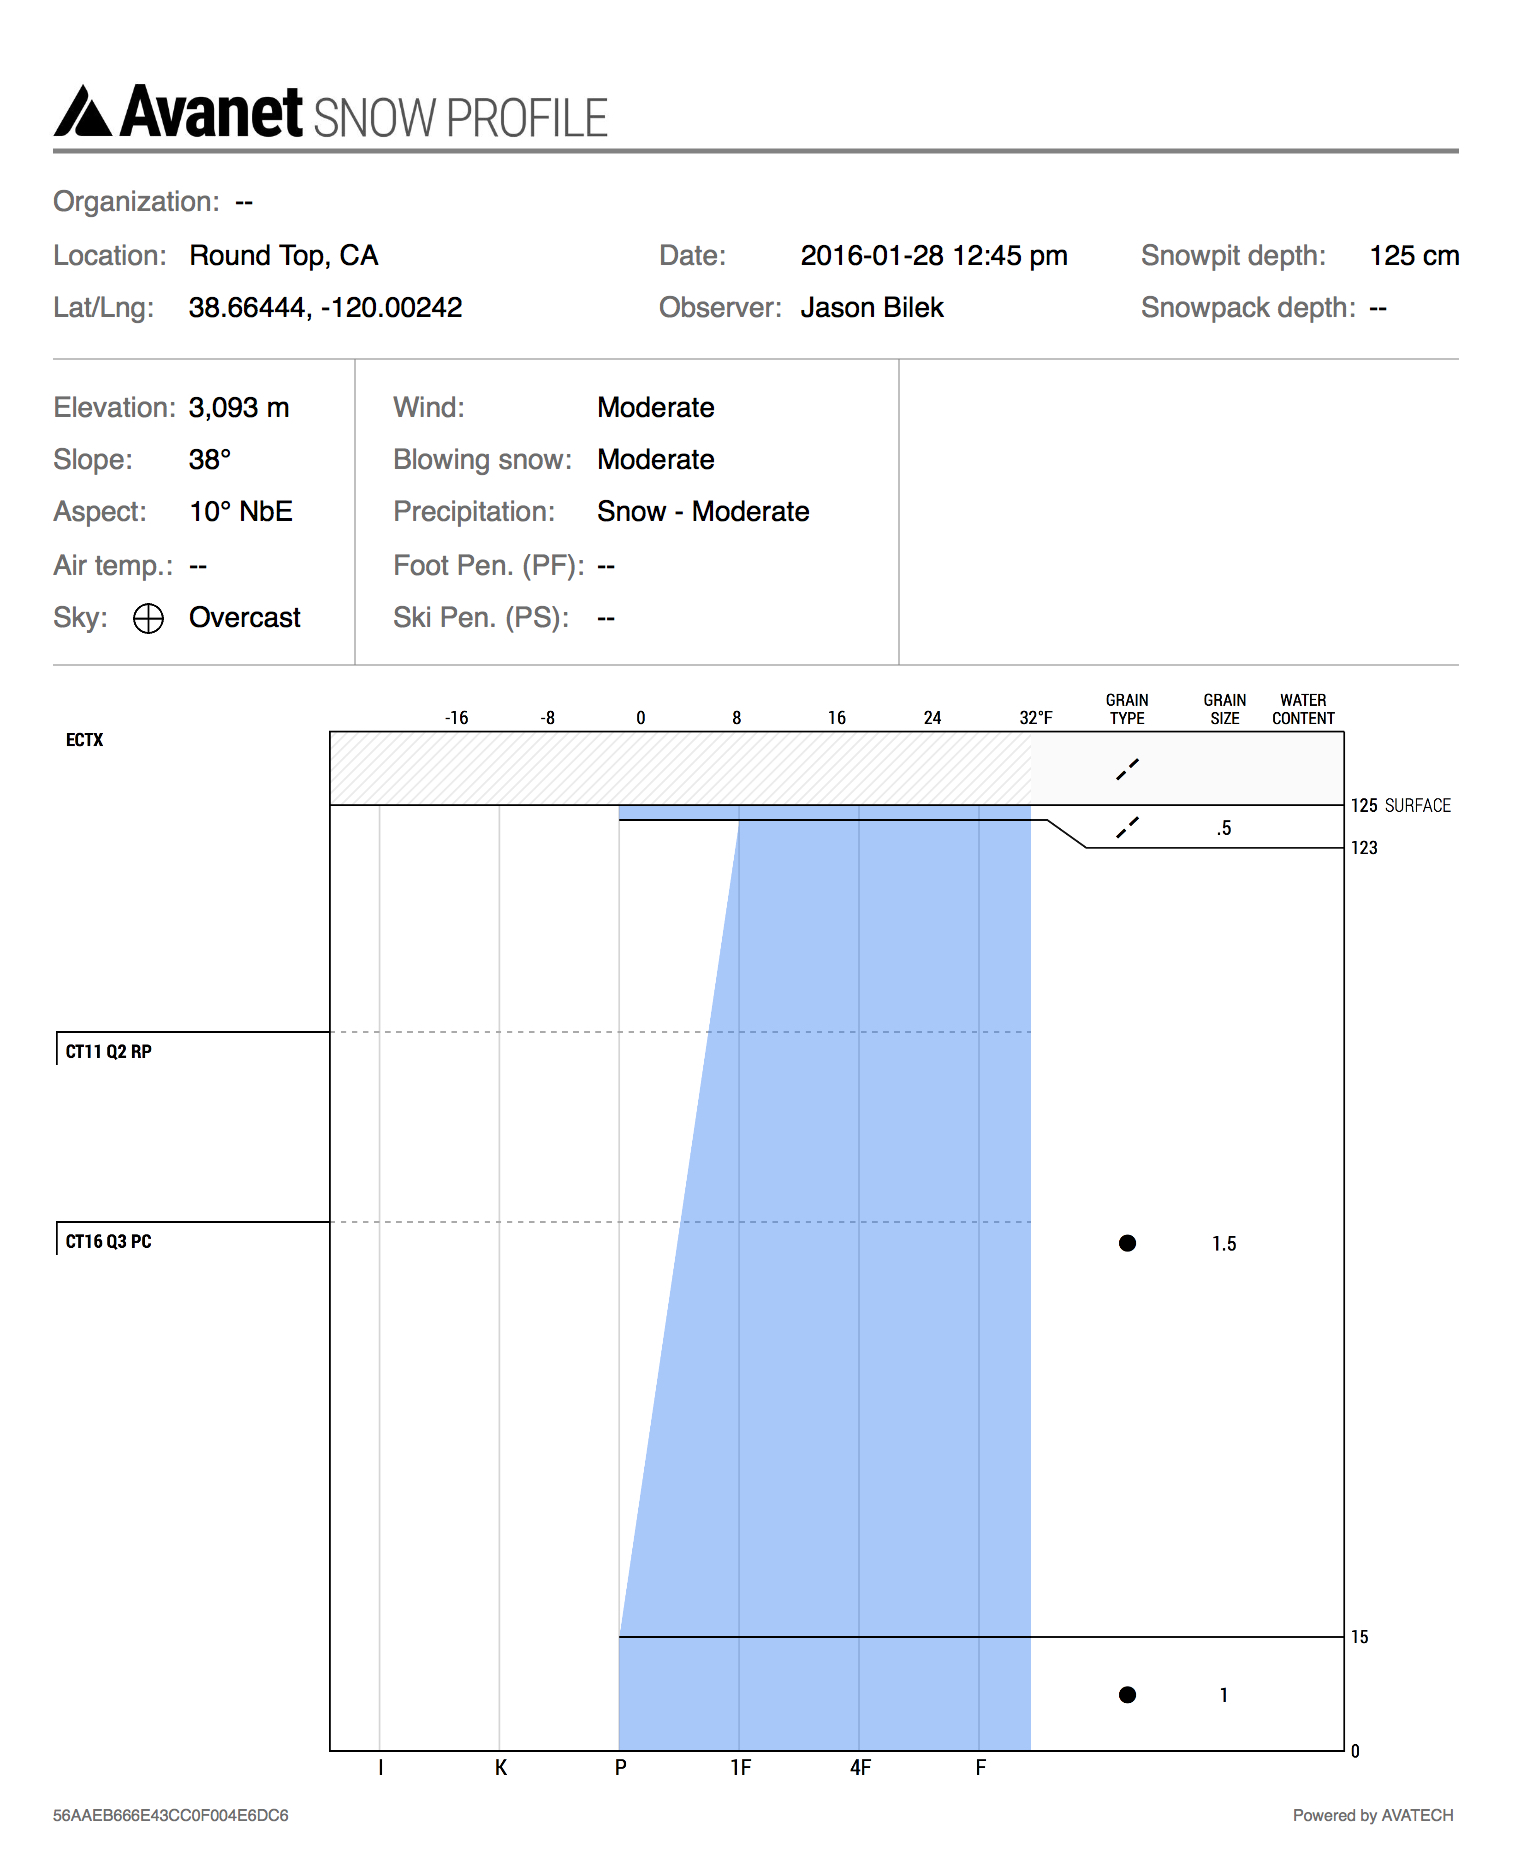Click the 15 cm layer depth label

click(1360, 1637)
